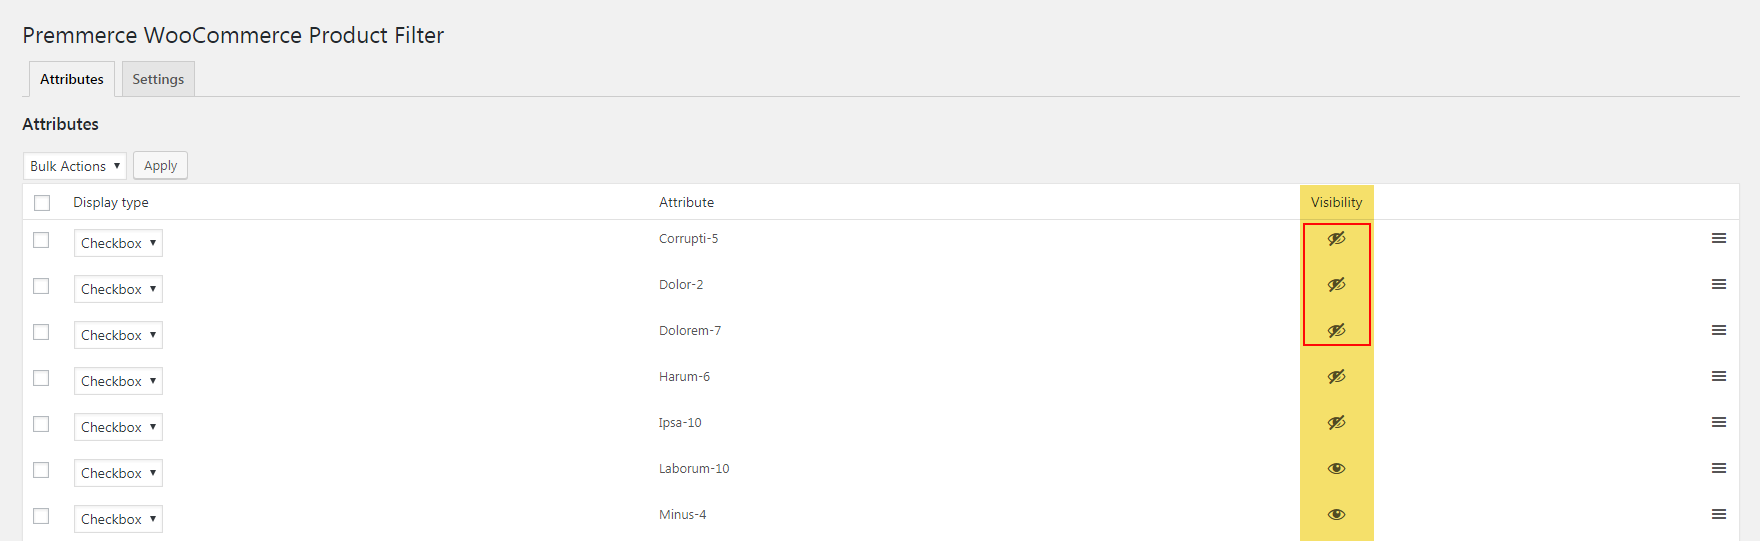
Task: Select the Attributes tab
Action: pyautogui.click(x=72, y=79)
